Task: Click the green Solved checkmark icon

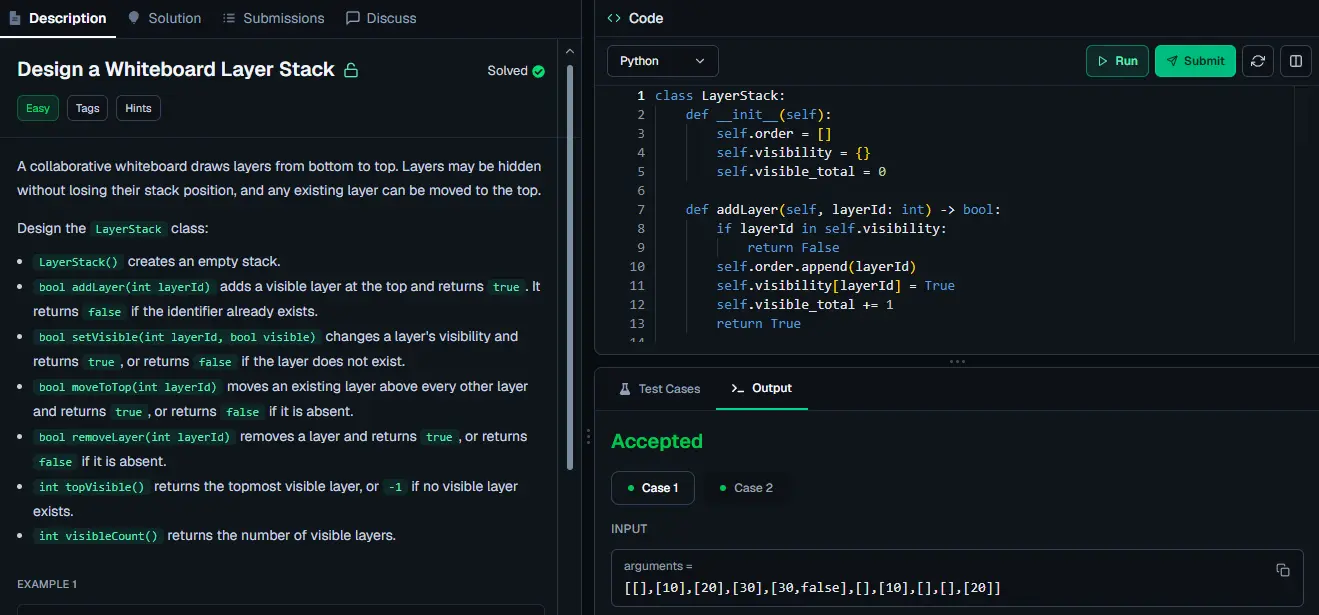Action: pos(539,71)
